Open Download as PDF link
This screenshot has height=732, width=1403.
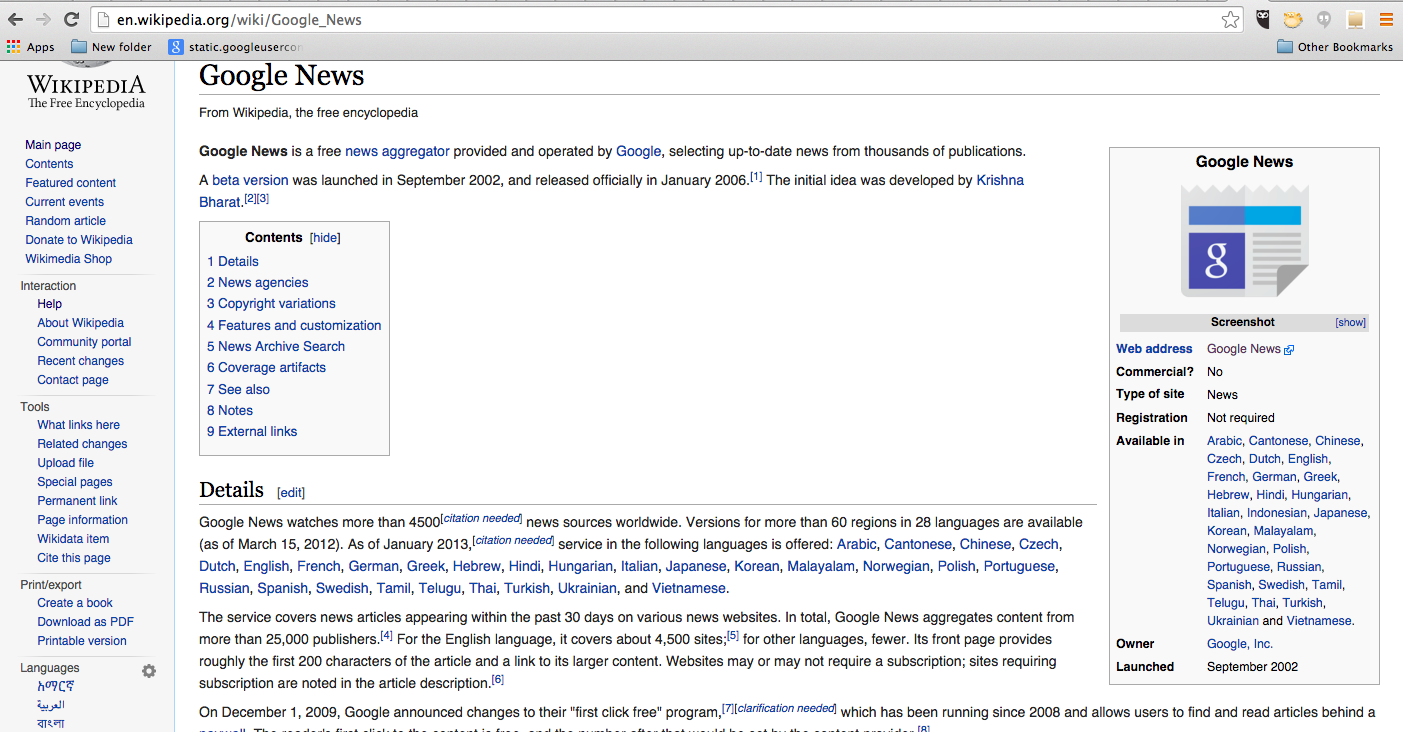click(85, 622)
